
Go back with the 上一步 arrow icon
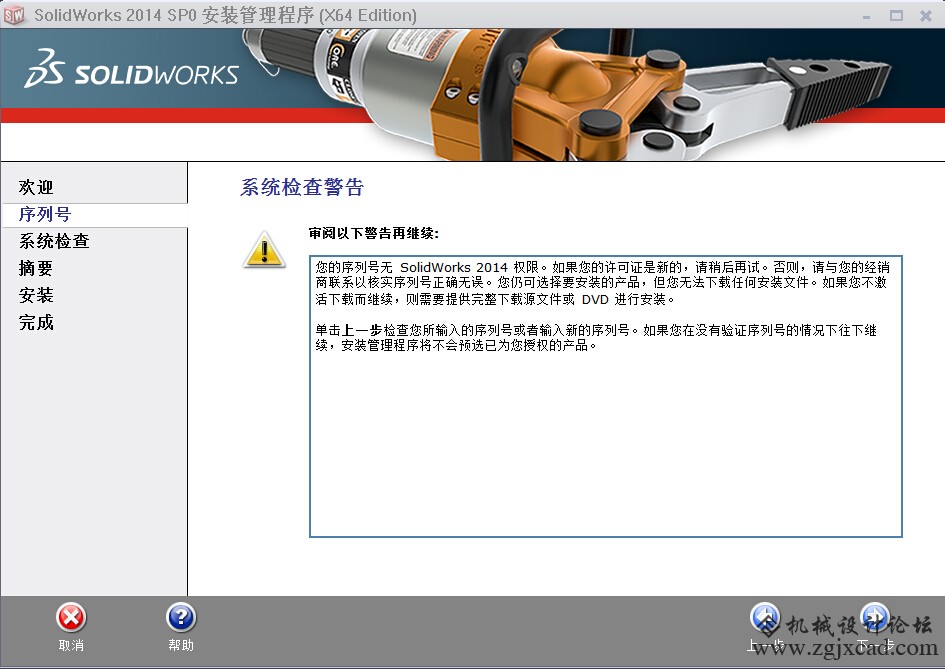765,617
